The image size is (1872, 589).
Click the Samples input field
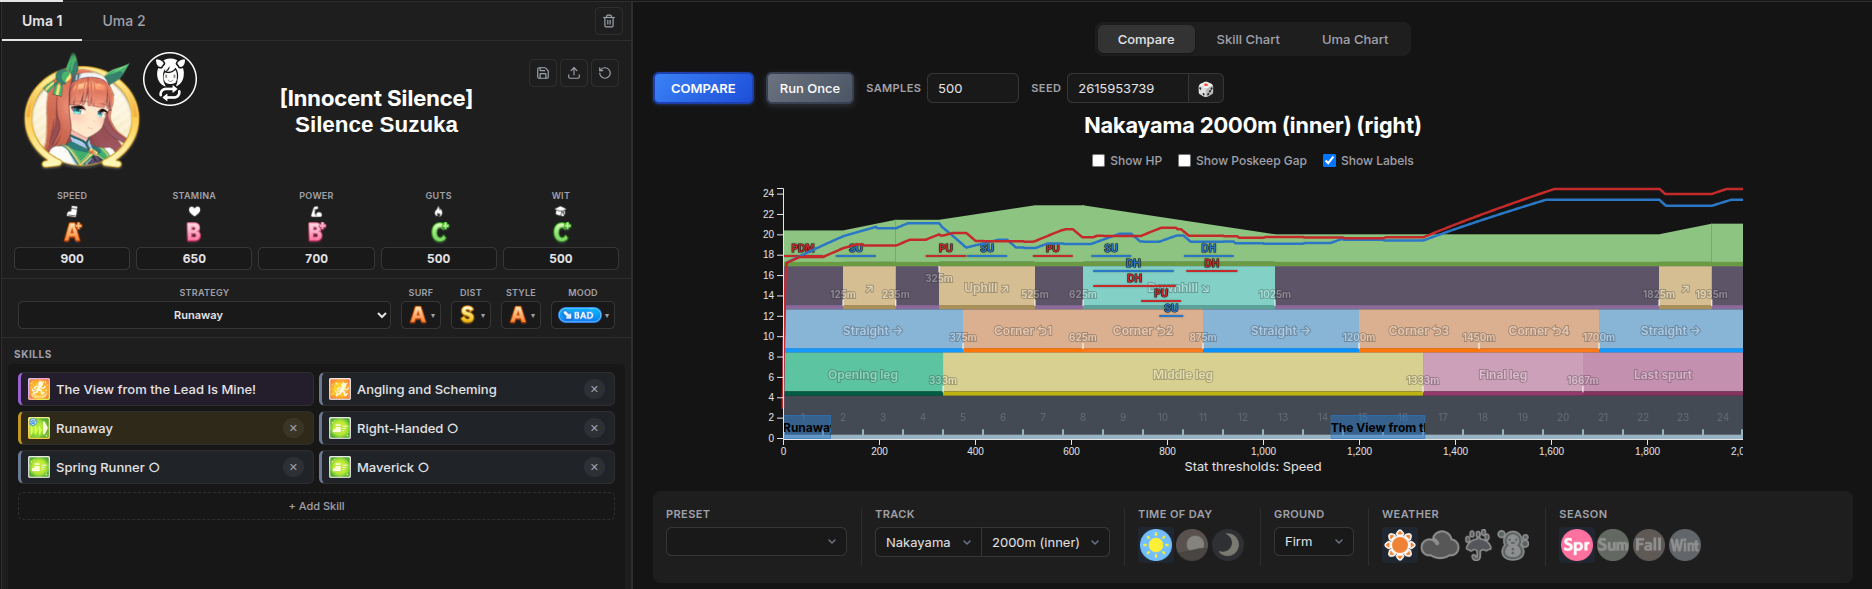coord(972,89)
